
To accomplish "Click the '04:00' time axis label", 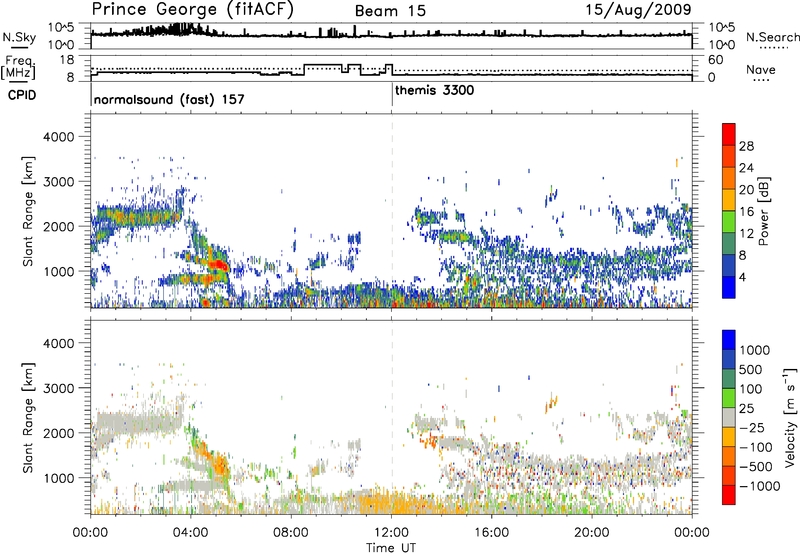I will 191,533.
